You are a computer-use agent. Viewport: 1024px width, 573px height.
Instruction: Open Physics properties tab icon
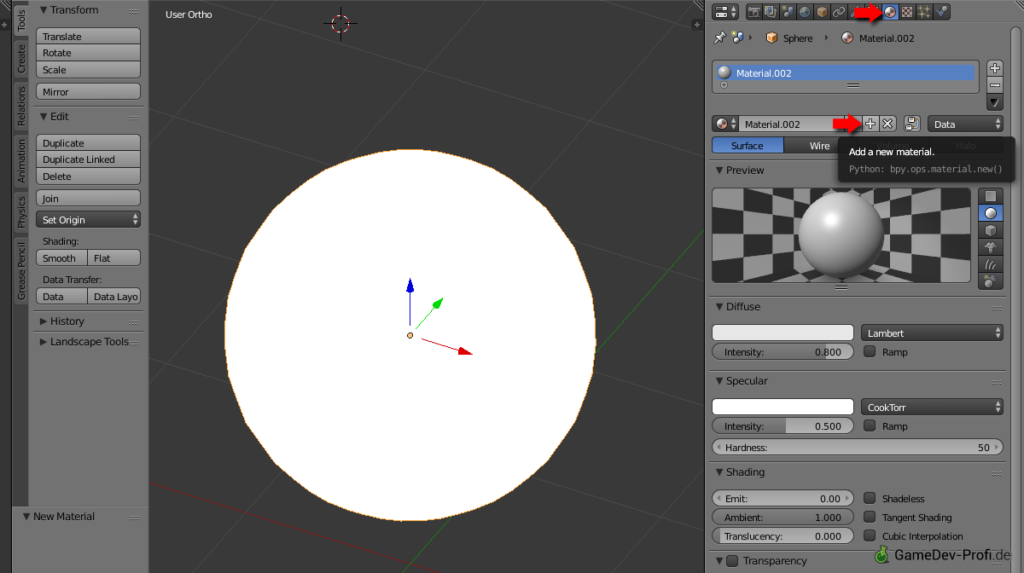coord(941,12)
